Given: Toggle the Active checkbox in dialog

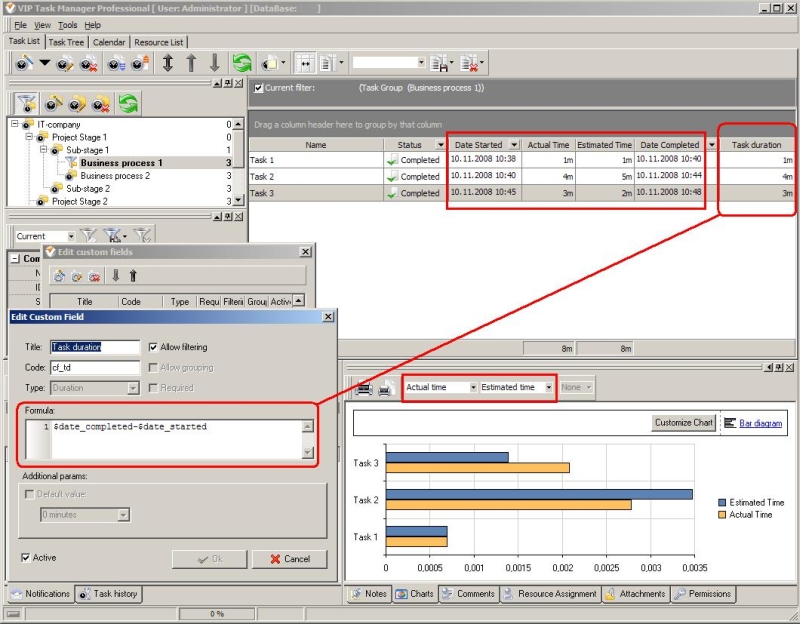Looking at the screenshot, I should point(26,558).
